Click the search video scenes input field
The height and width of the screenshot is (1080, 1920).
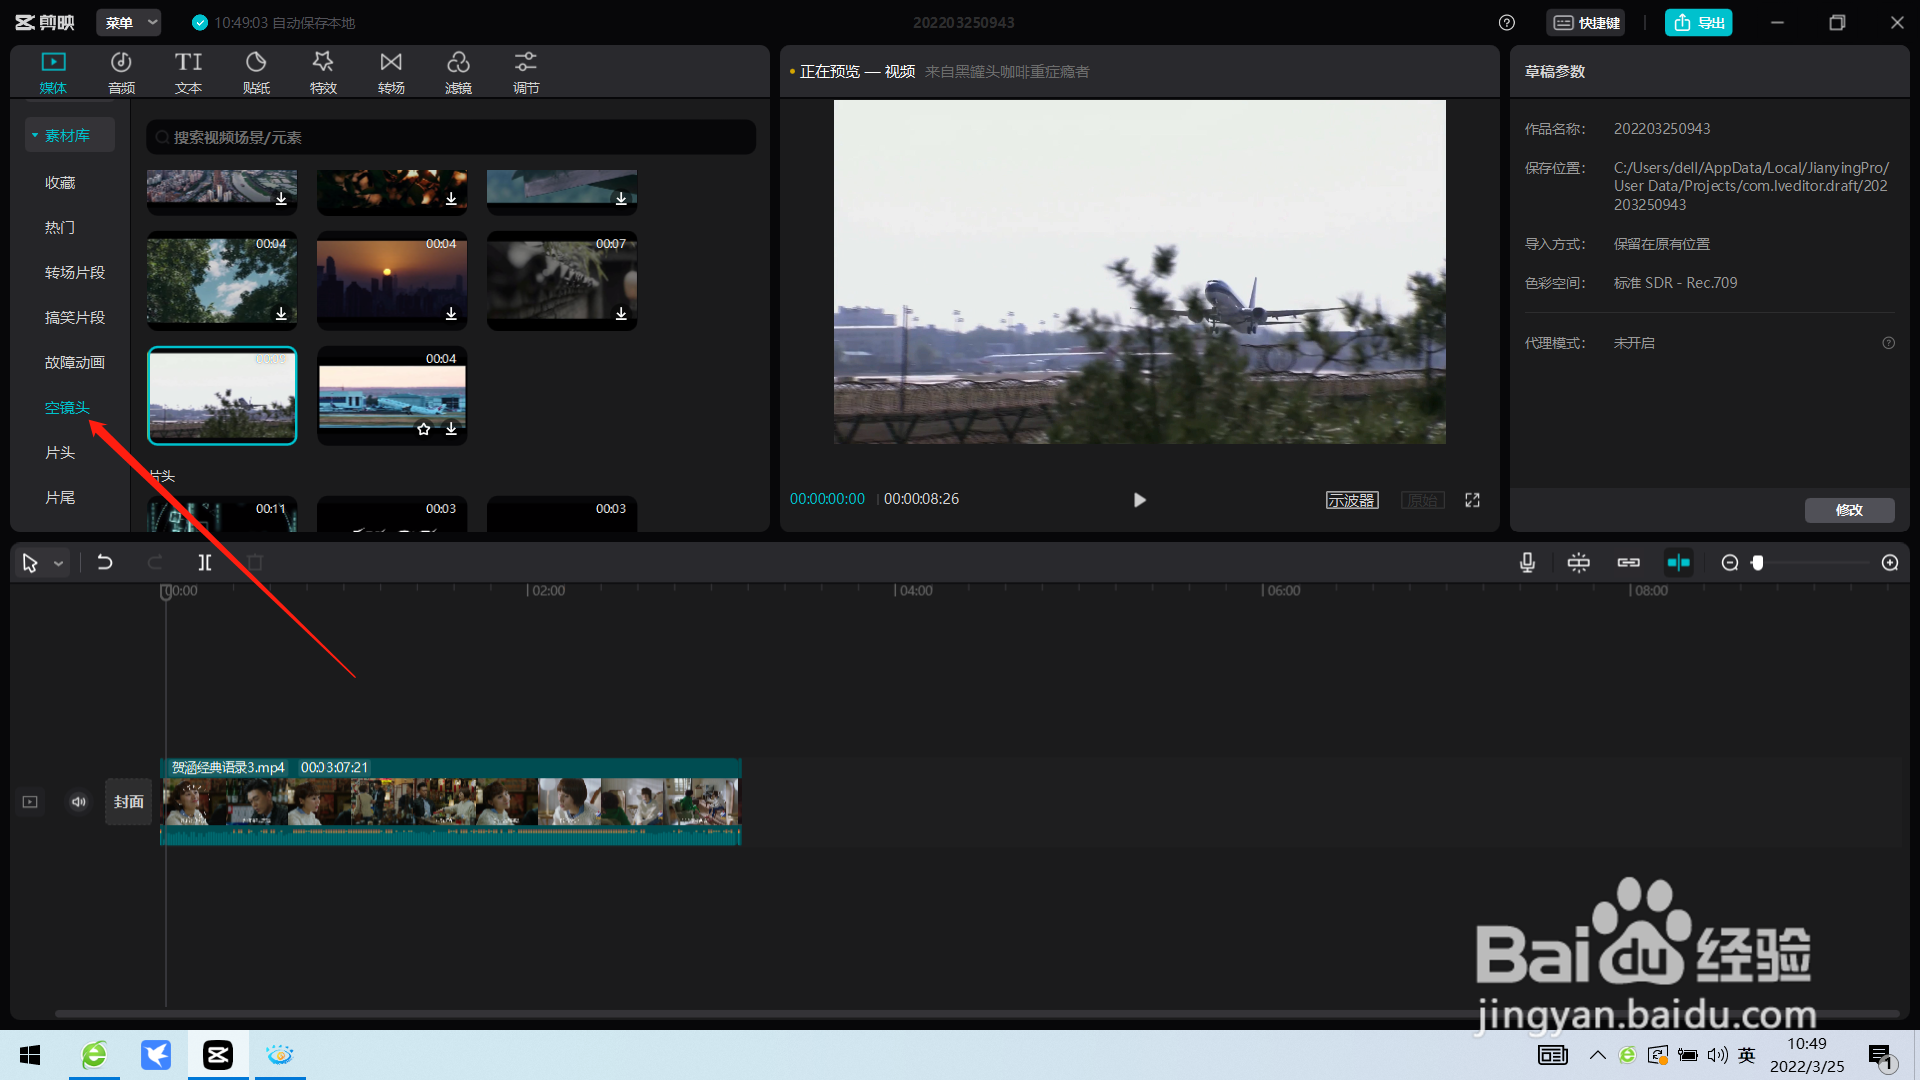[450, 137]
